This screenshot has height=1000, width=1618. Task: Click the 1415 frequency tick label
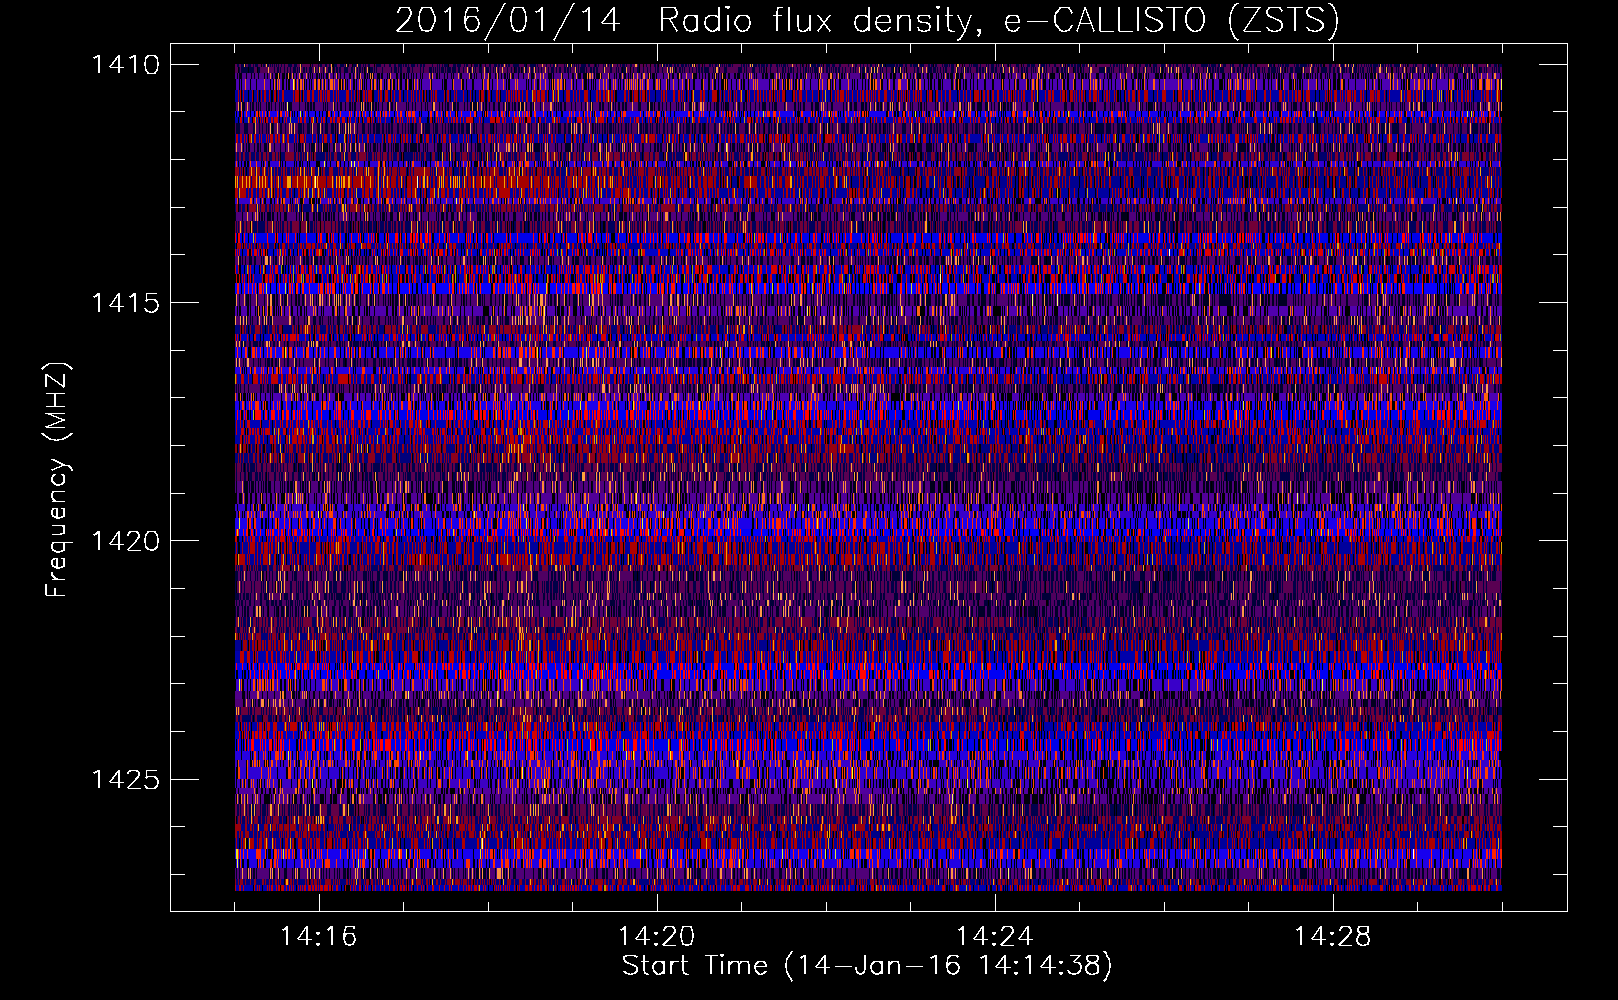click(125, 303)
